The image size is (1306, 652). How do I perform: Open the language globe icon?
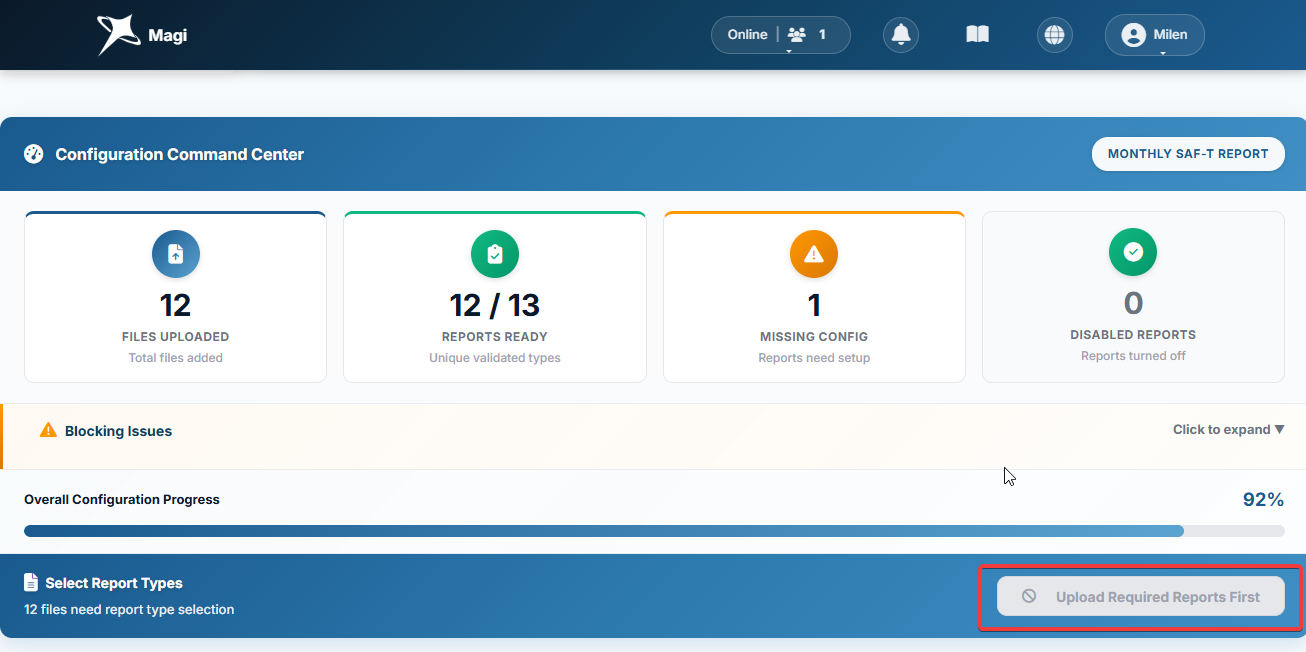(1054, 35)
